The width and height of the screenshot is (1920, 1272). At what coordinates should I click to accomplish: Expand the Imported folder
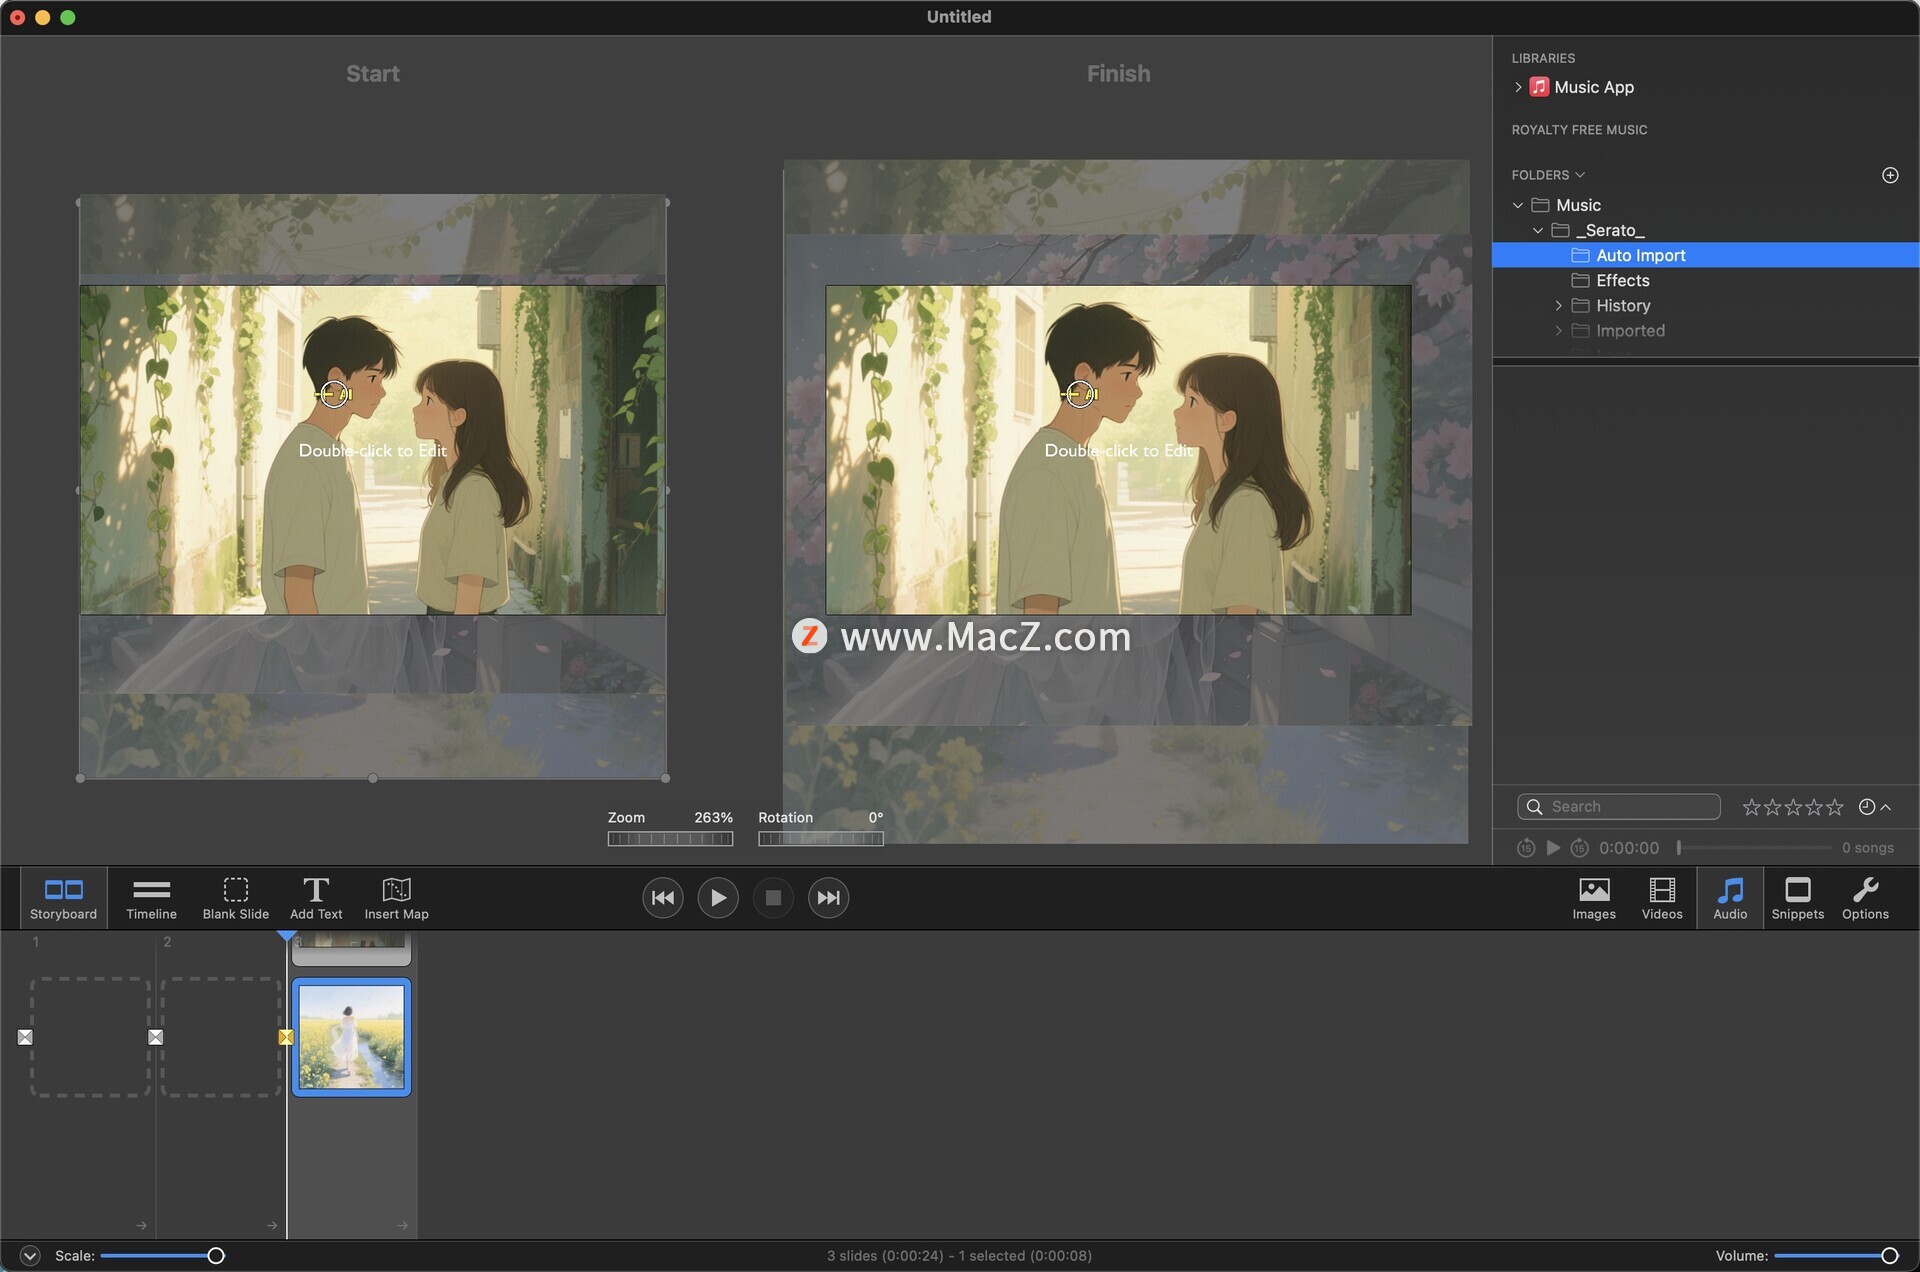coord(1558,330)
